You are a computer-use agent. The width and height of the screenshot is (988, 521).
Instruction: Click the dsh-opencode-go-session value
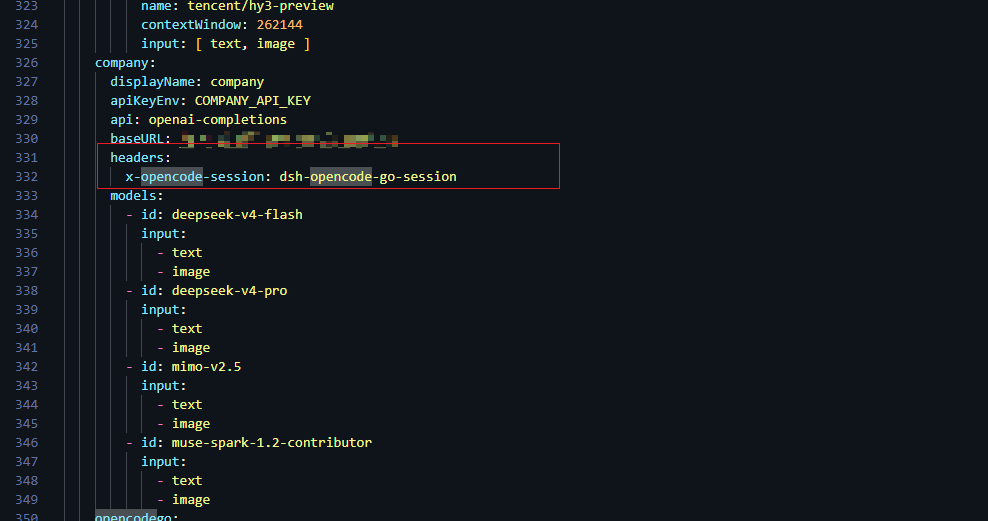pyautogui.click(x=368, y=177)
